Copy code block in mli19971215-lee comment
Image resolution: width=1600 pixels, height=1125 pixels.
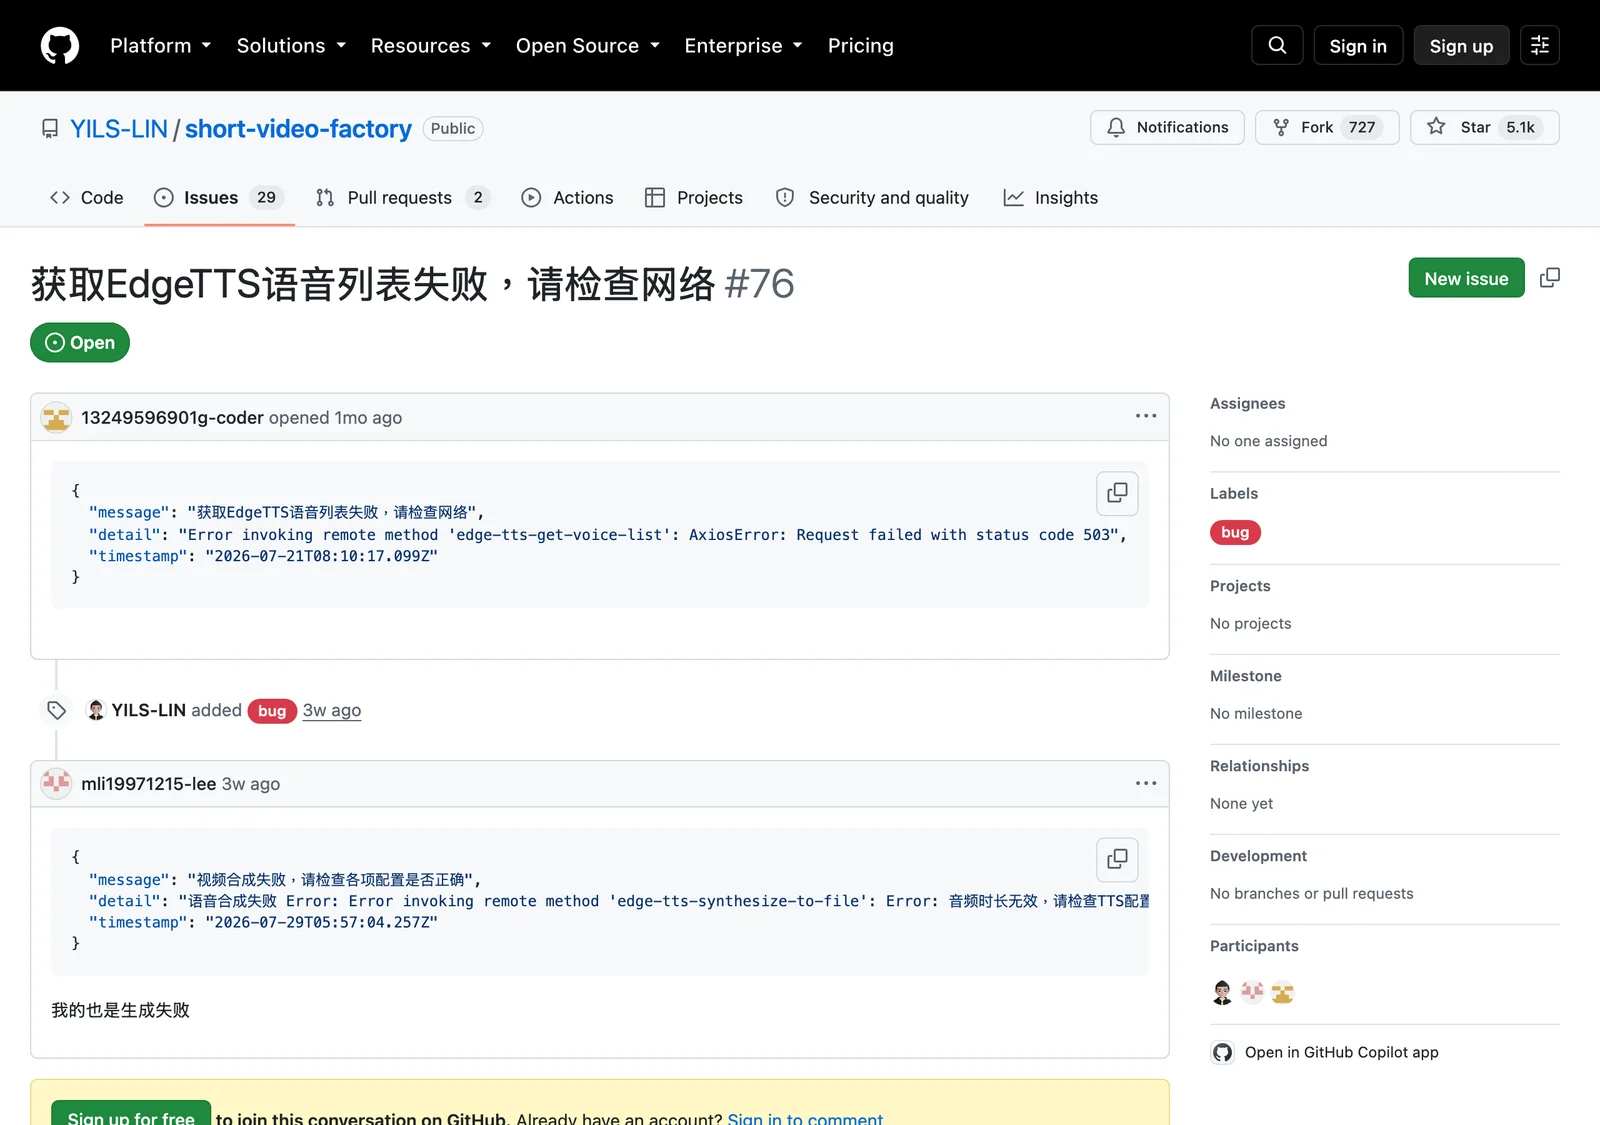(1117, 859)
